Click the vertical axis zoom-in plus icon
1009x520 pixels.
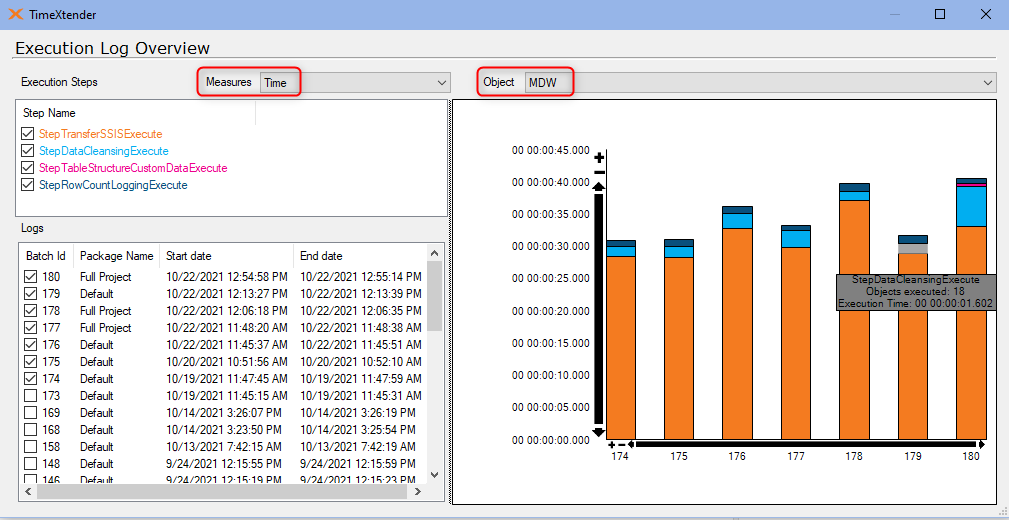pyautogui.click(x=599, y=157)
